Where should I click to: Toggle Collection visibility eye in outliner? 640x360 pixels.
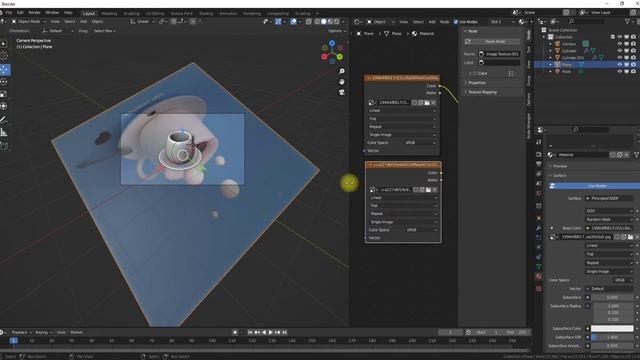(620, 37)
